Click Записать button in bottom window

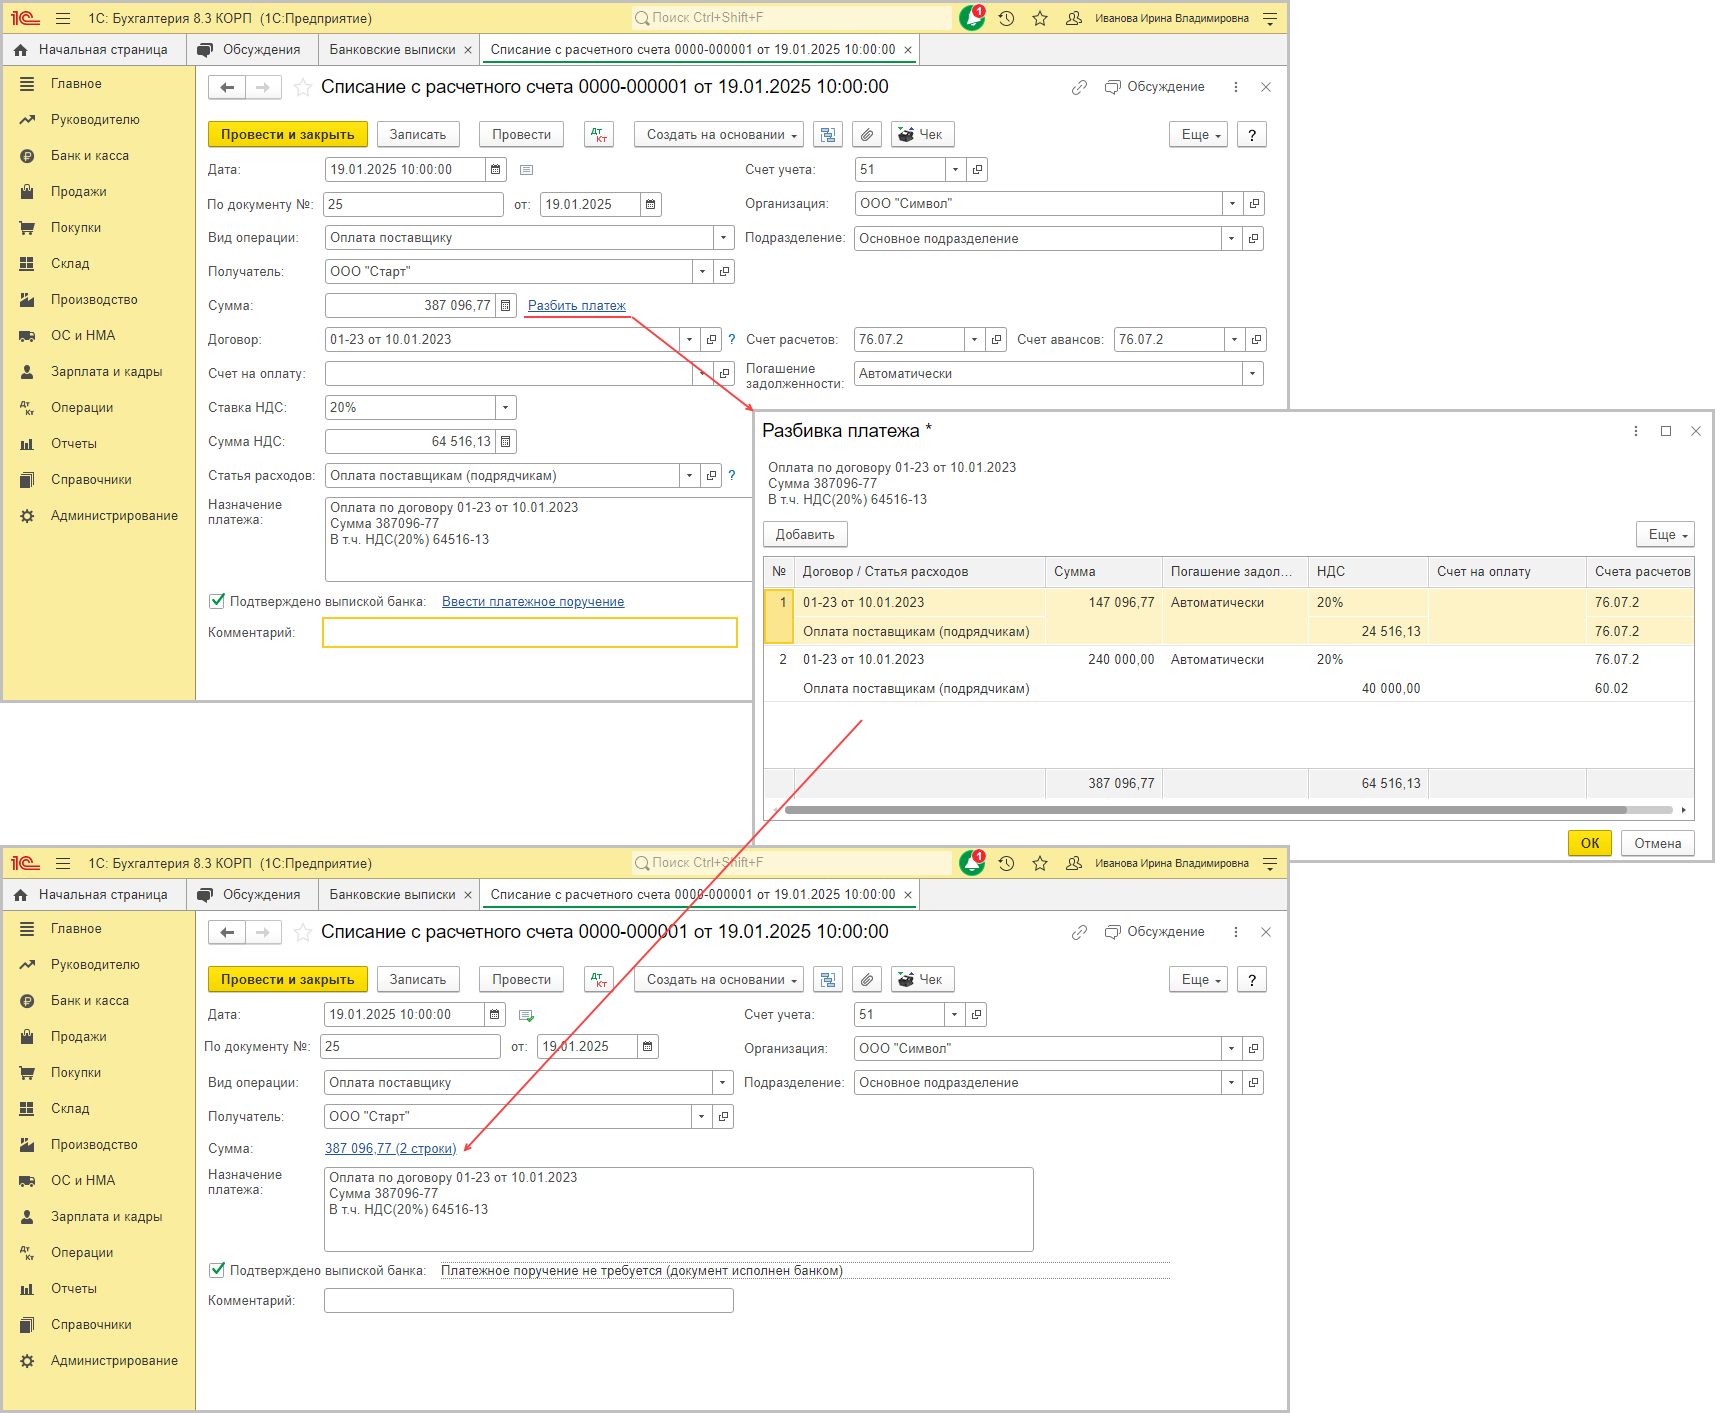(x=418, y=980)
